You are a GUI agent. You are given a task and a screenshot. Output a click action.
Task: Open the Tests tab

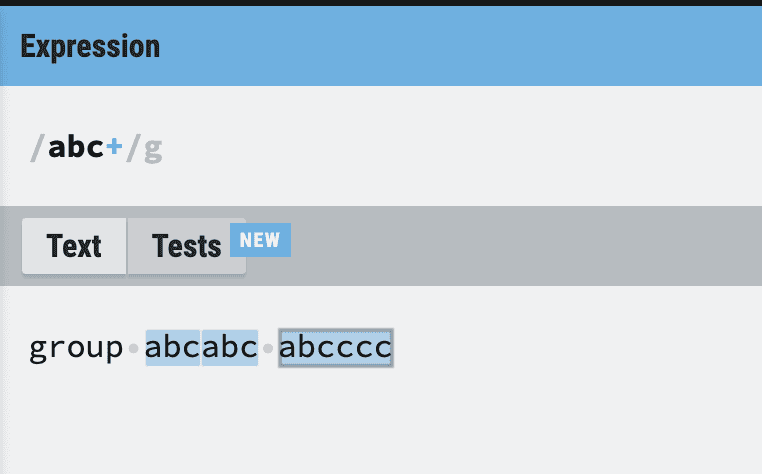pyautogui.click(x=187, y=246)
